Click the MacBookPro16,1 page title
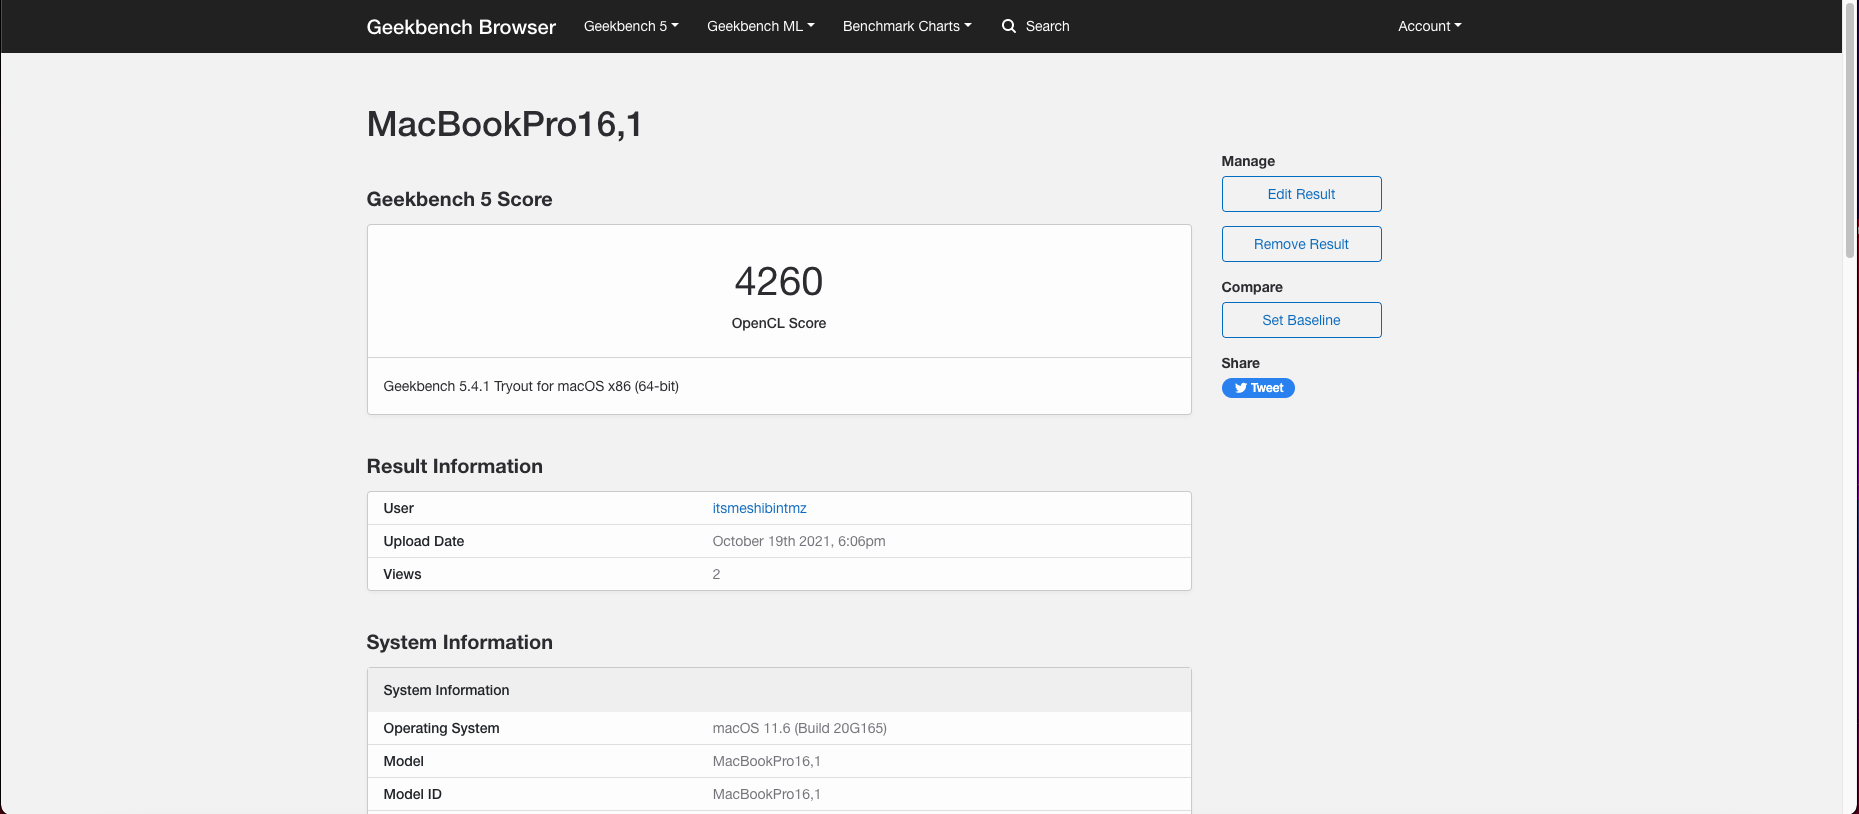Screen dimensions: 1859x814 504,124
